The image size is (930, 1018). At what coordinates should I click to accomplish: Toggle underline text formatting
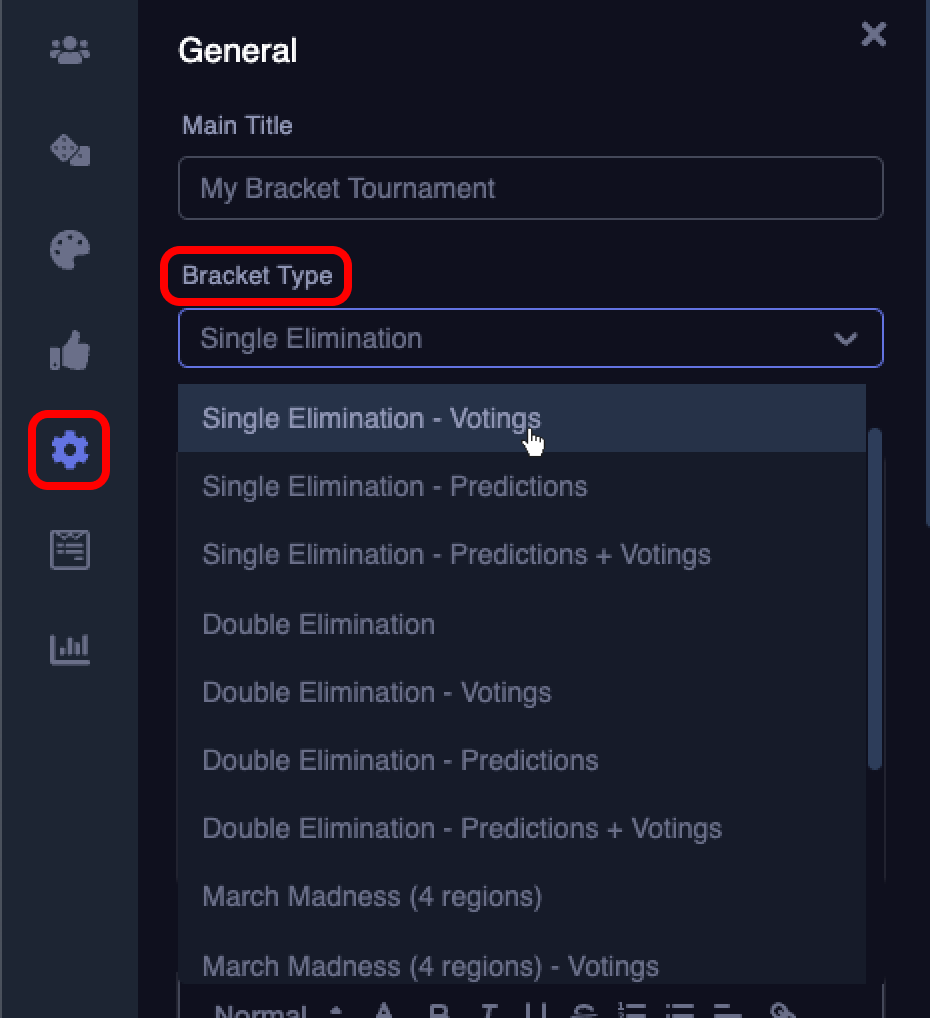tap(535, 1010)
